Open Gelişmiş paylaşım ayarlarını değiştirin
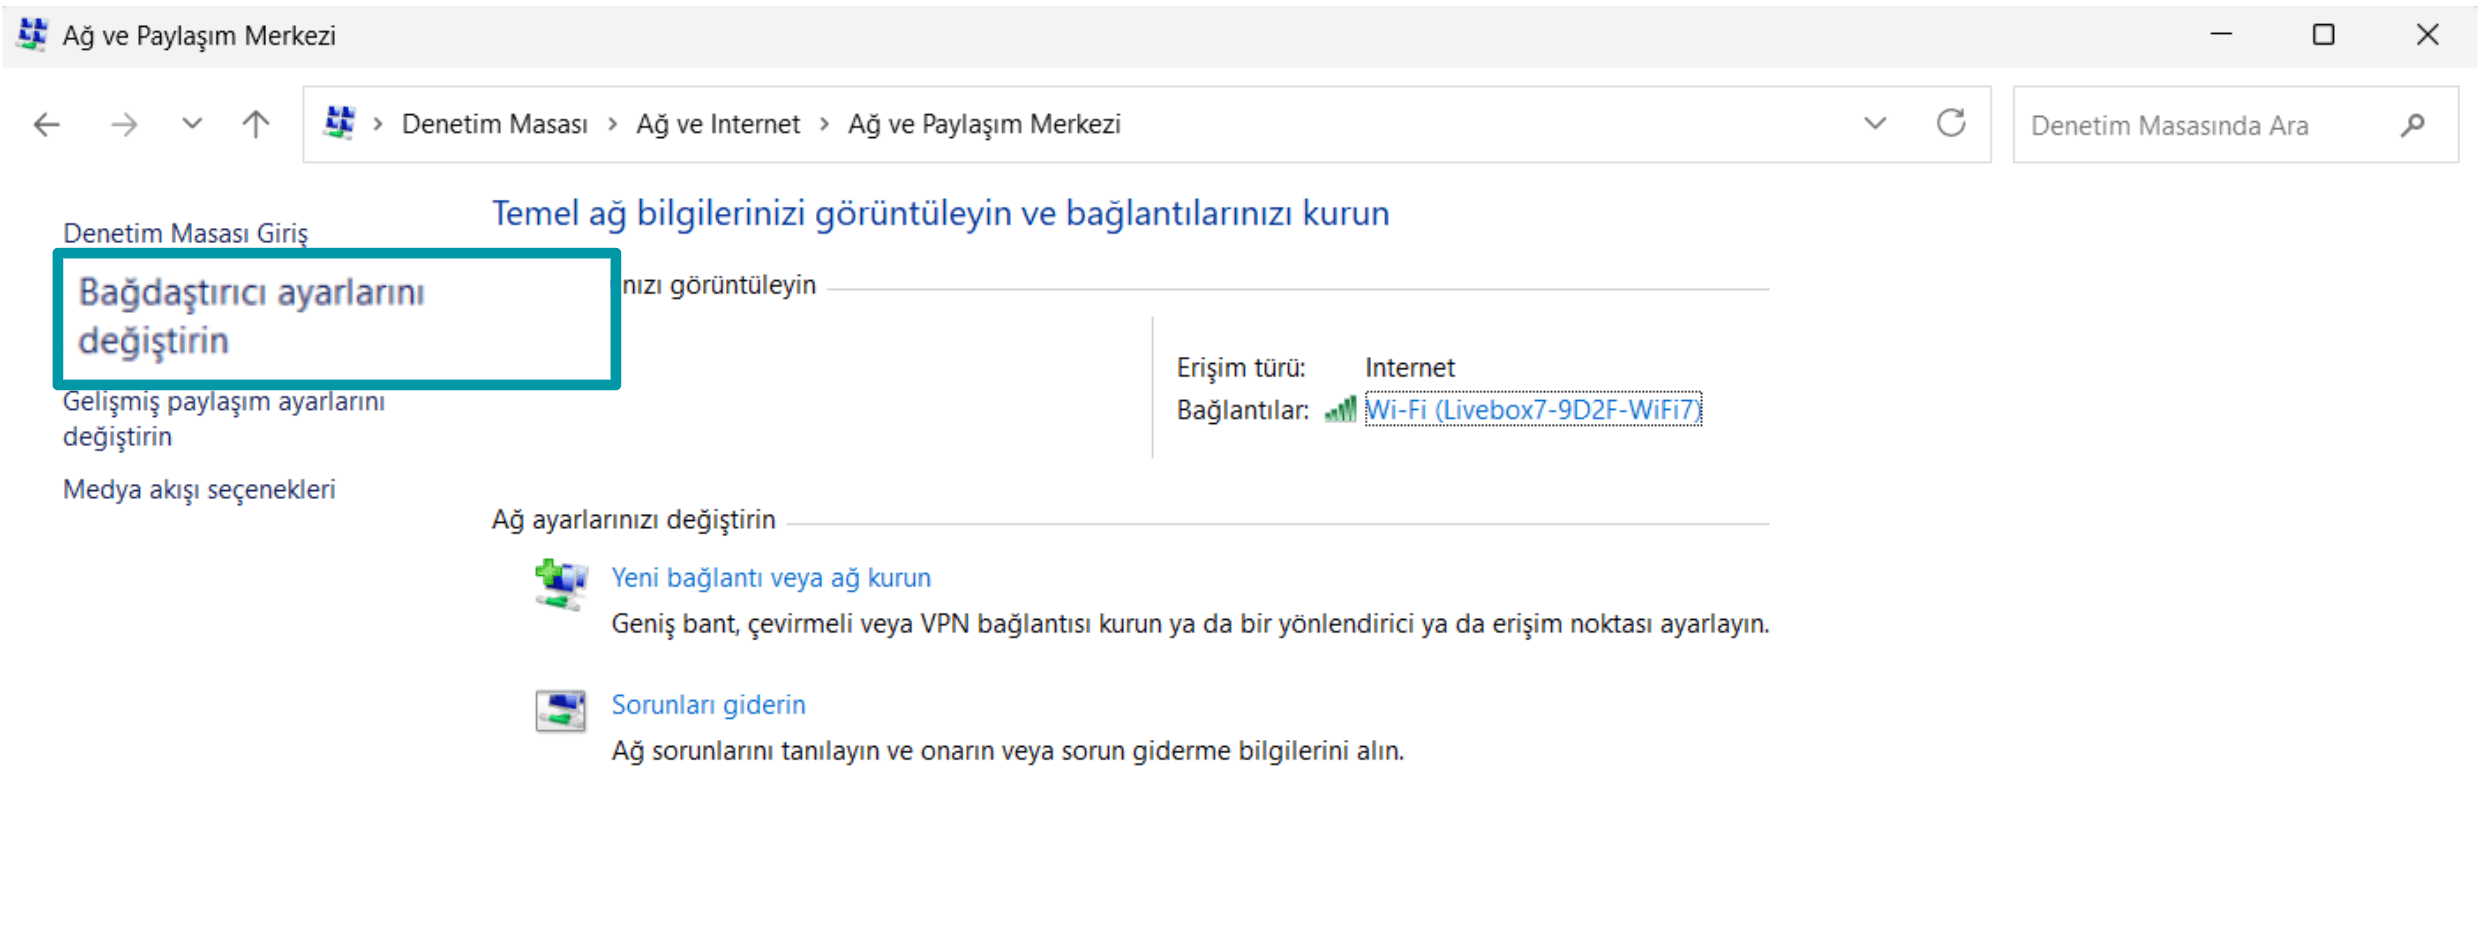The image size is (2487, 931). click(224, 418)
